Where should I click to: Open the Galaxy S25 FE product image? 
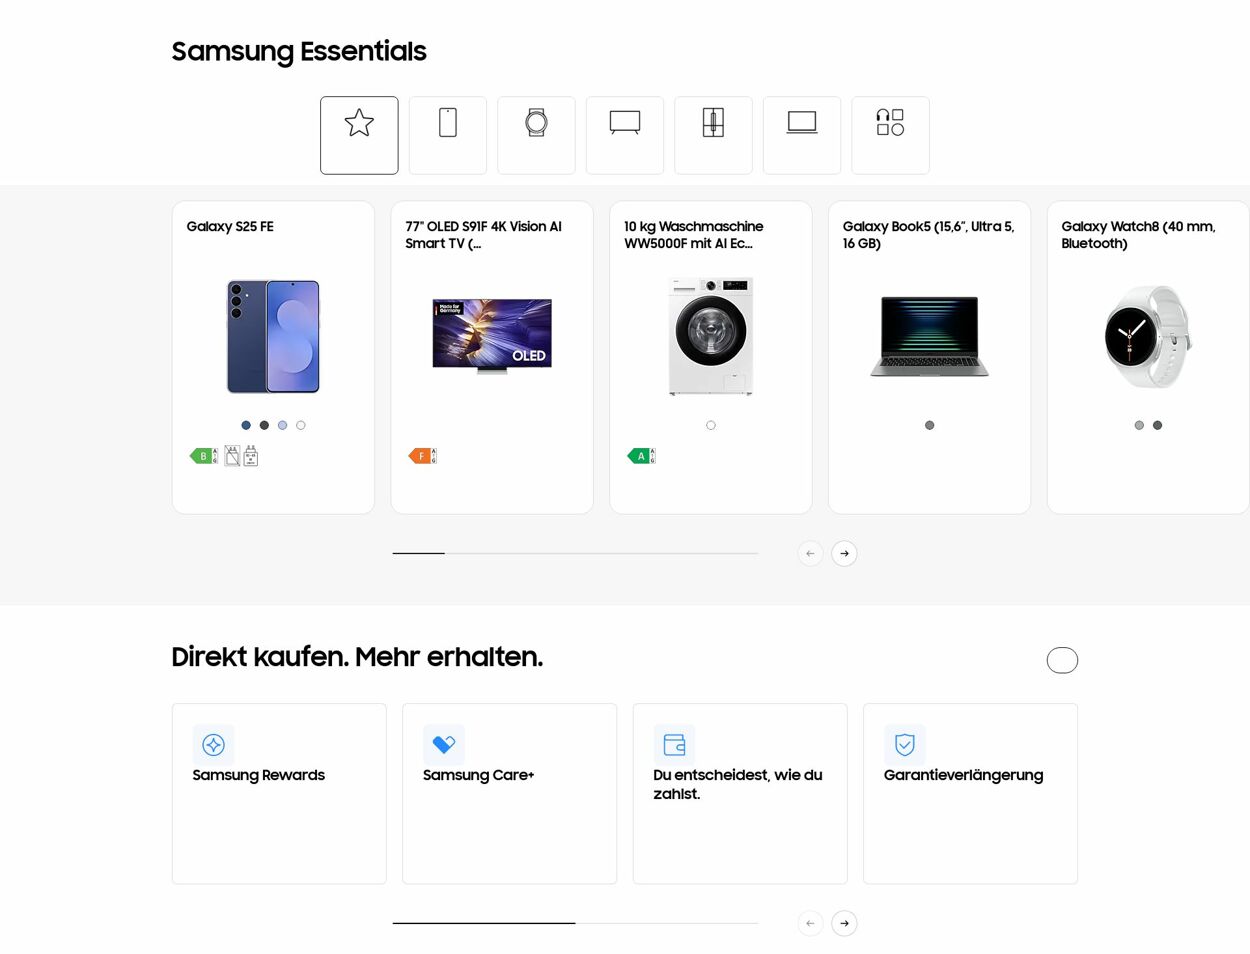pos(273,336)
